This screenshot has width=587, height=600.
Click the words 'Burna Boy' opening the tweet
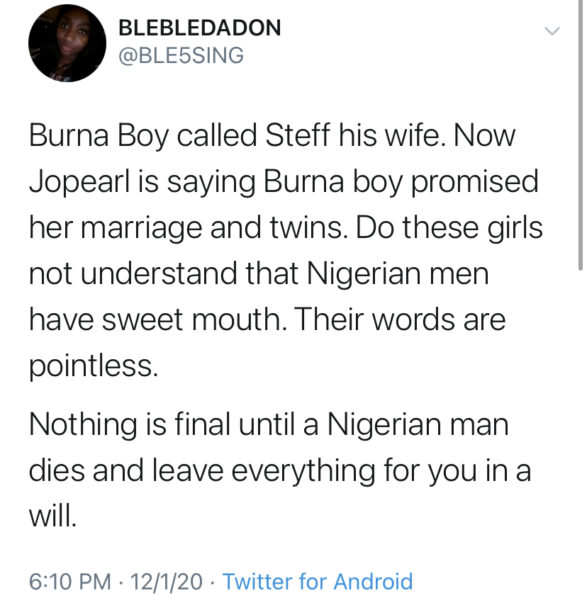point(99,137)
